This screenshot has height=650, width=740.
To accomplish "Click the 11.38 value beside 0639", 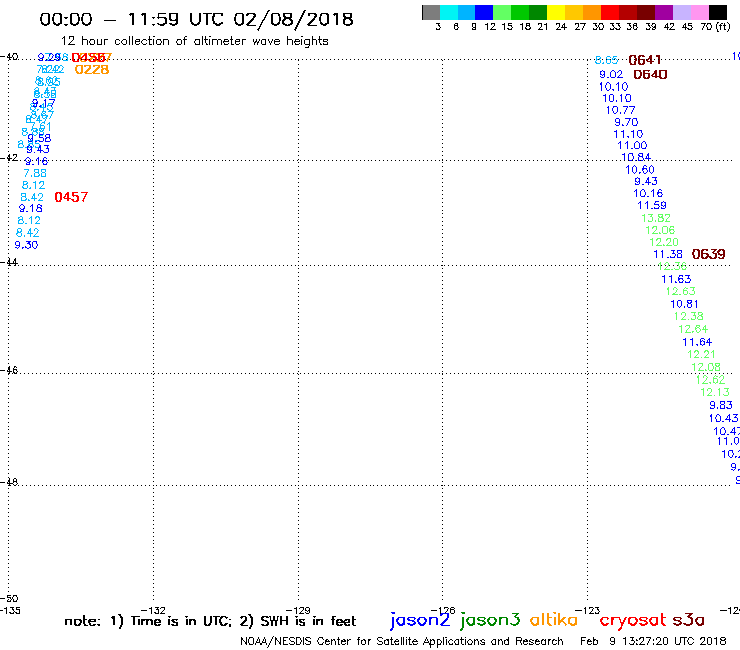I will tap(668, 254).
